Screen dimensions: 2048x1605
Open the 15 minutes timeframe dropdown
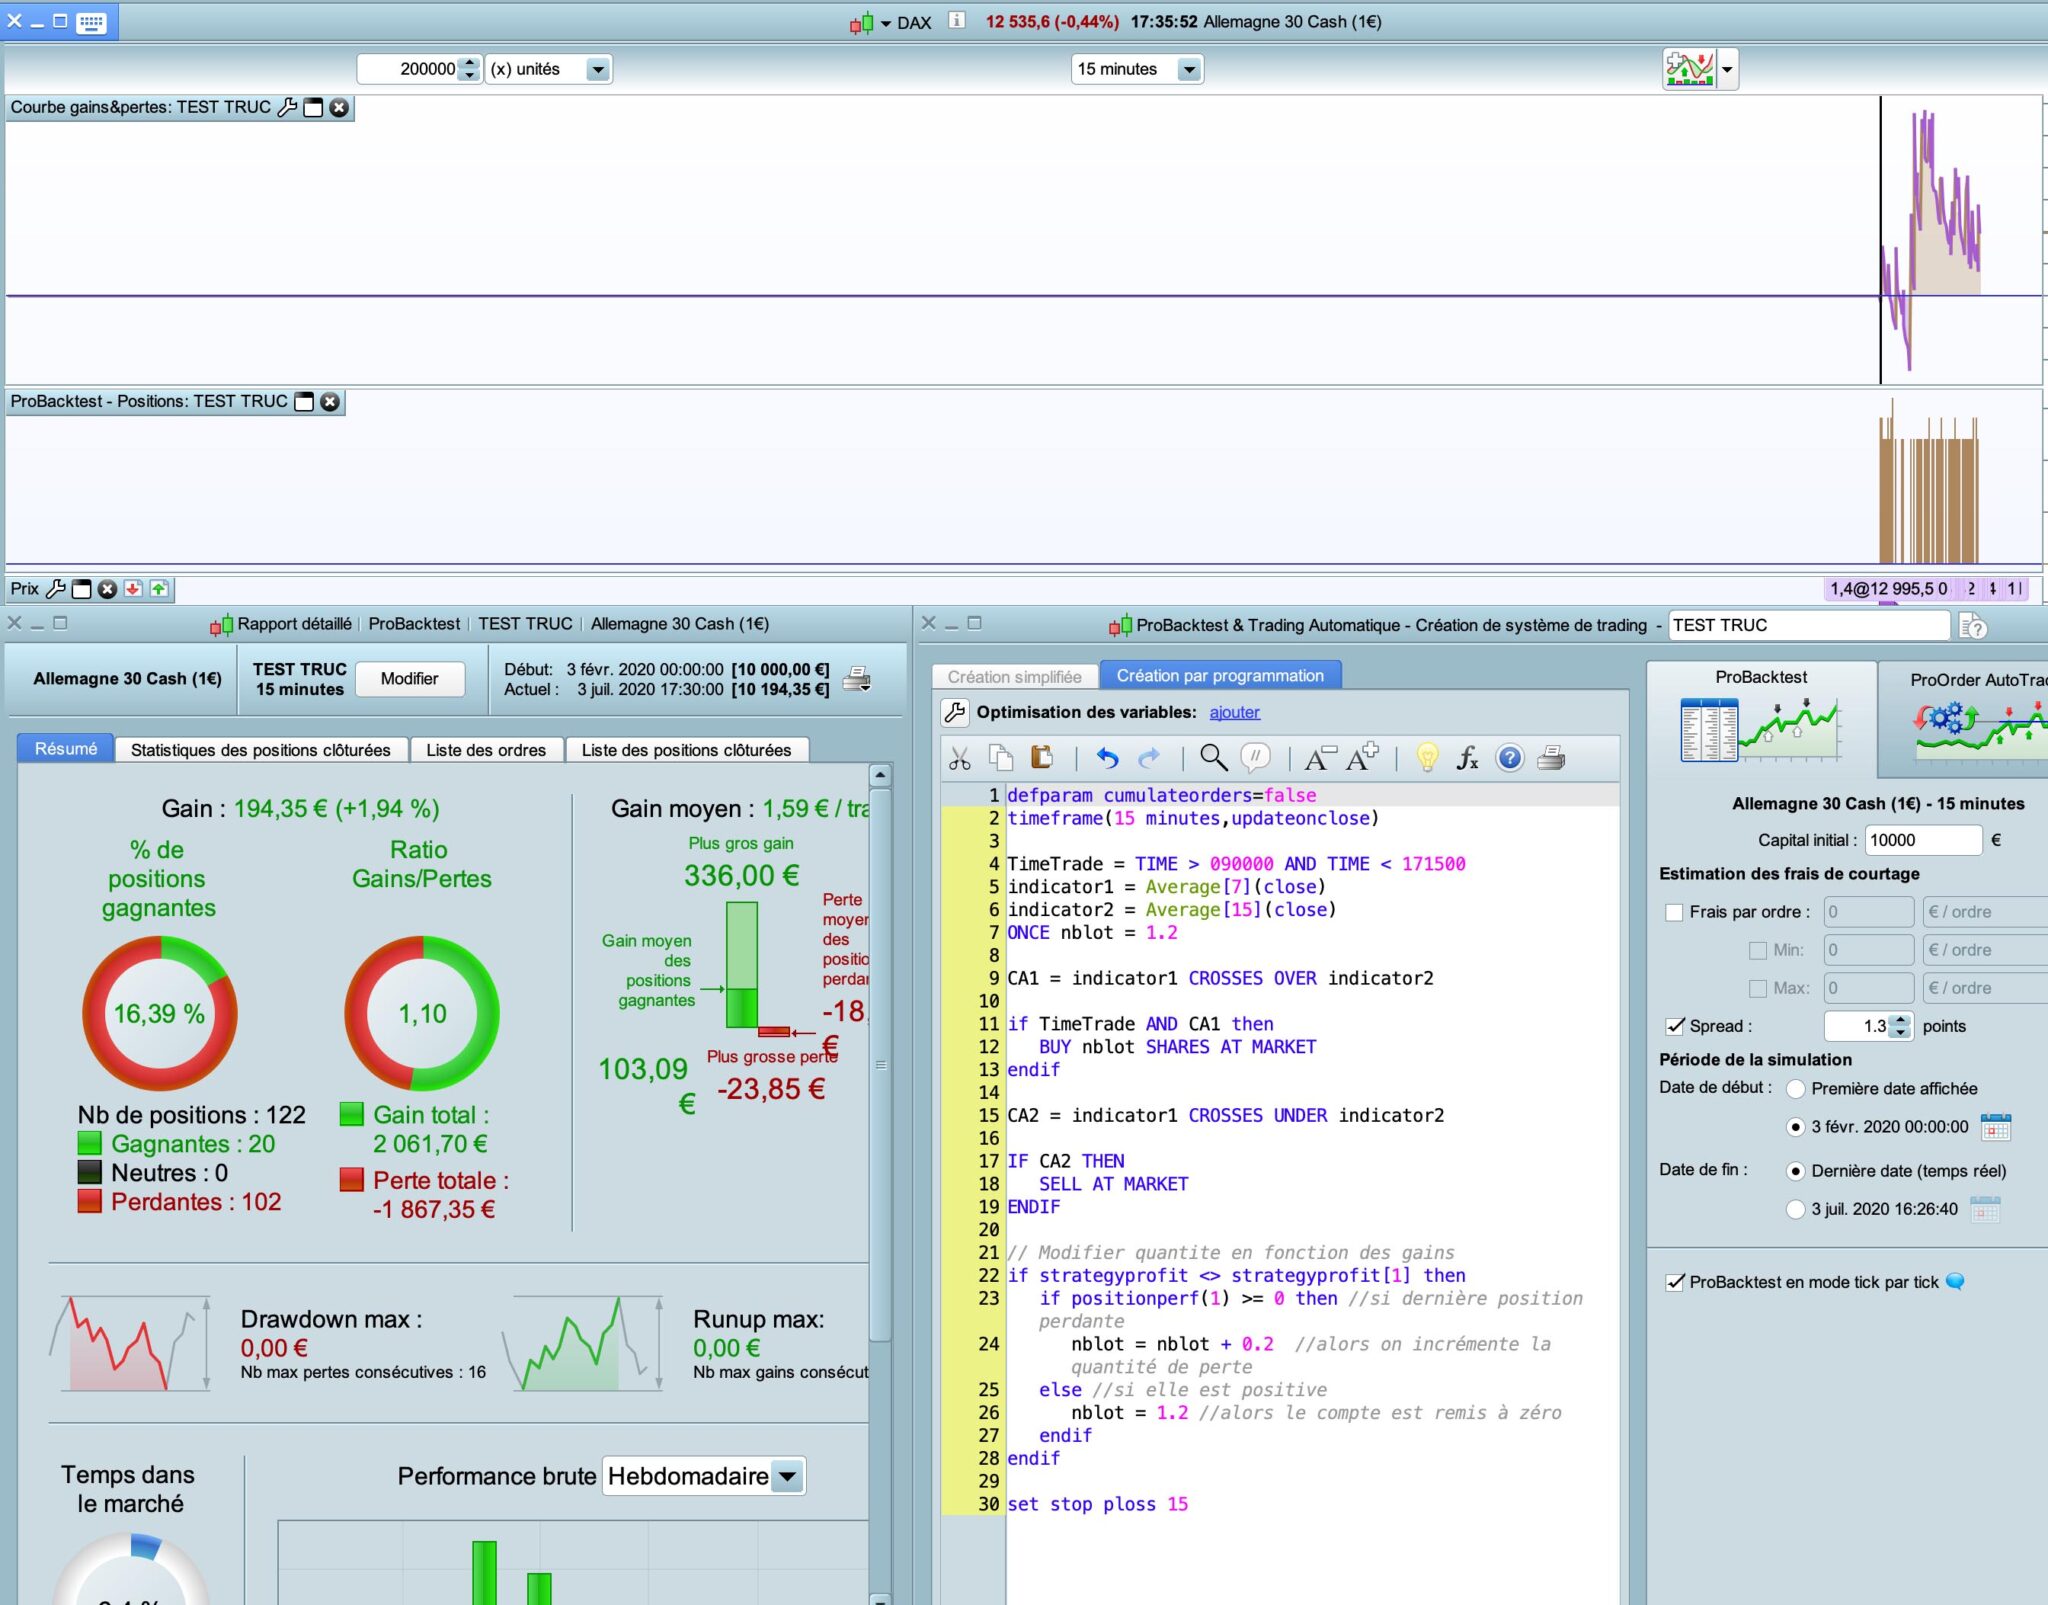[x=1188, y=69]
